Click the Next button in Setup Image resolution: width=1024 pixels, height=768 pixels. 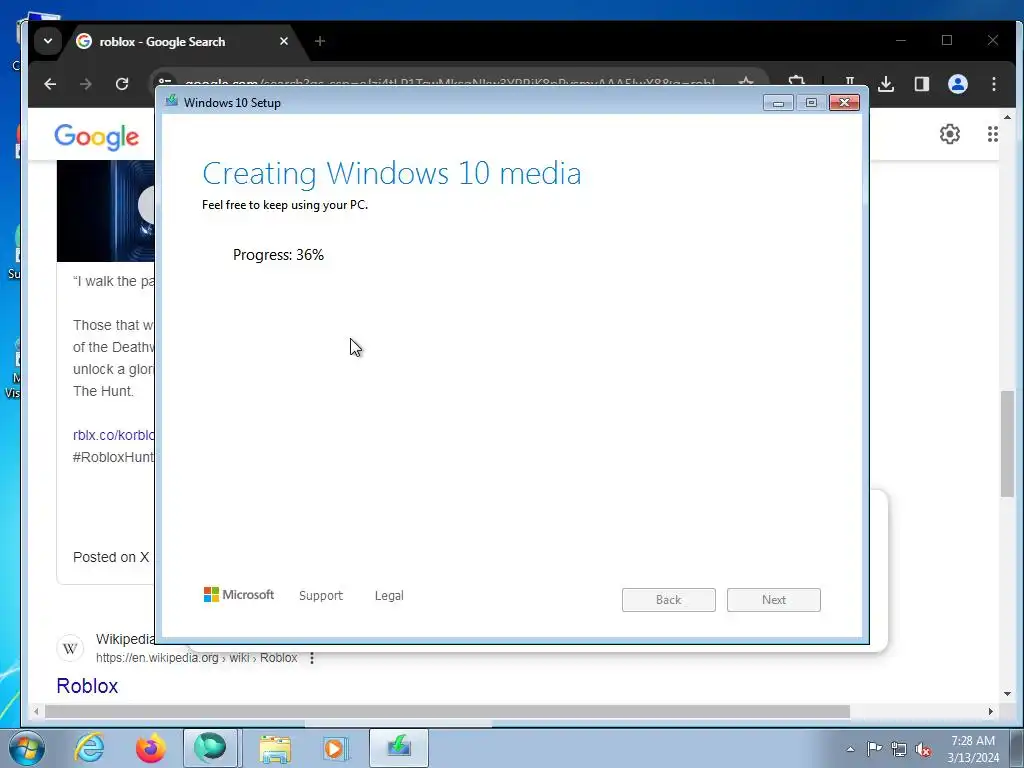[x=773, y=600]
